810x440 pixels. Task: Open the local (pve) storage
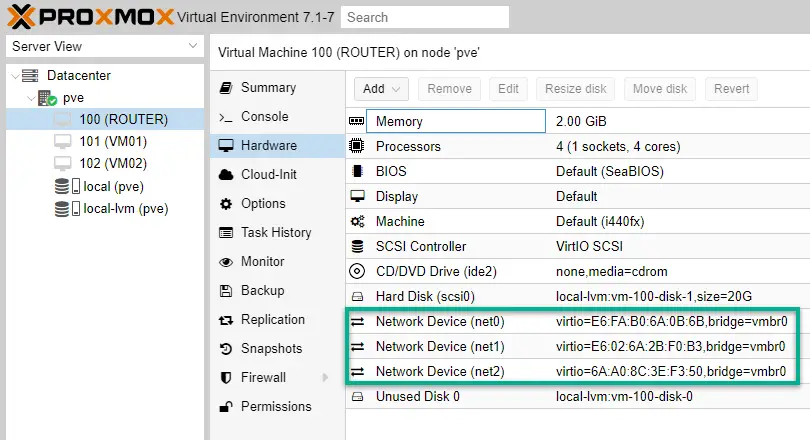[105, 186]
